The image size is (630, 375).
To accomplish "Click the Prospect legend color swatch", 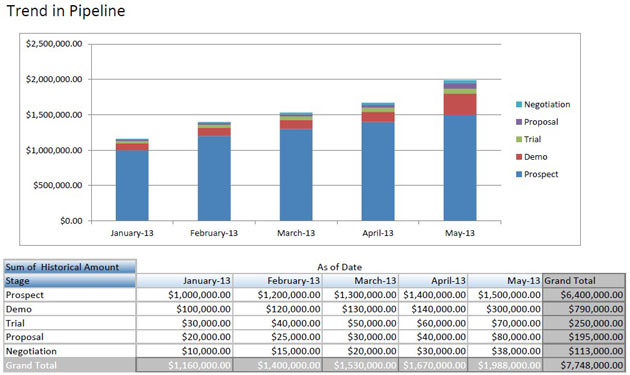I will click(x=519, y=174).
